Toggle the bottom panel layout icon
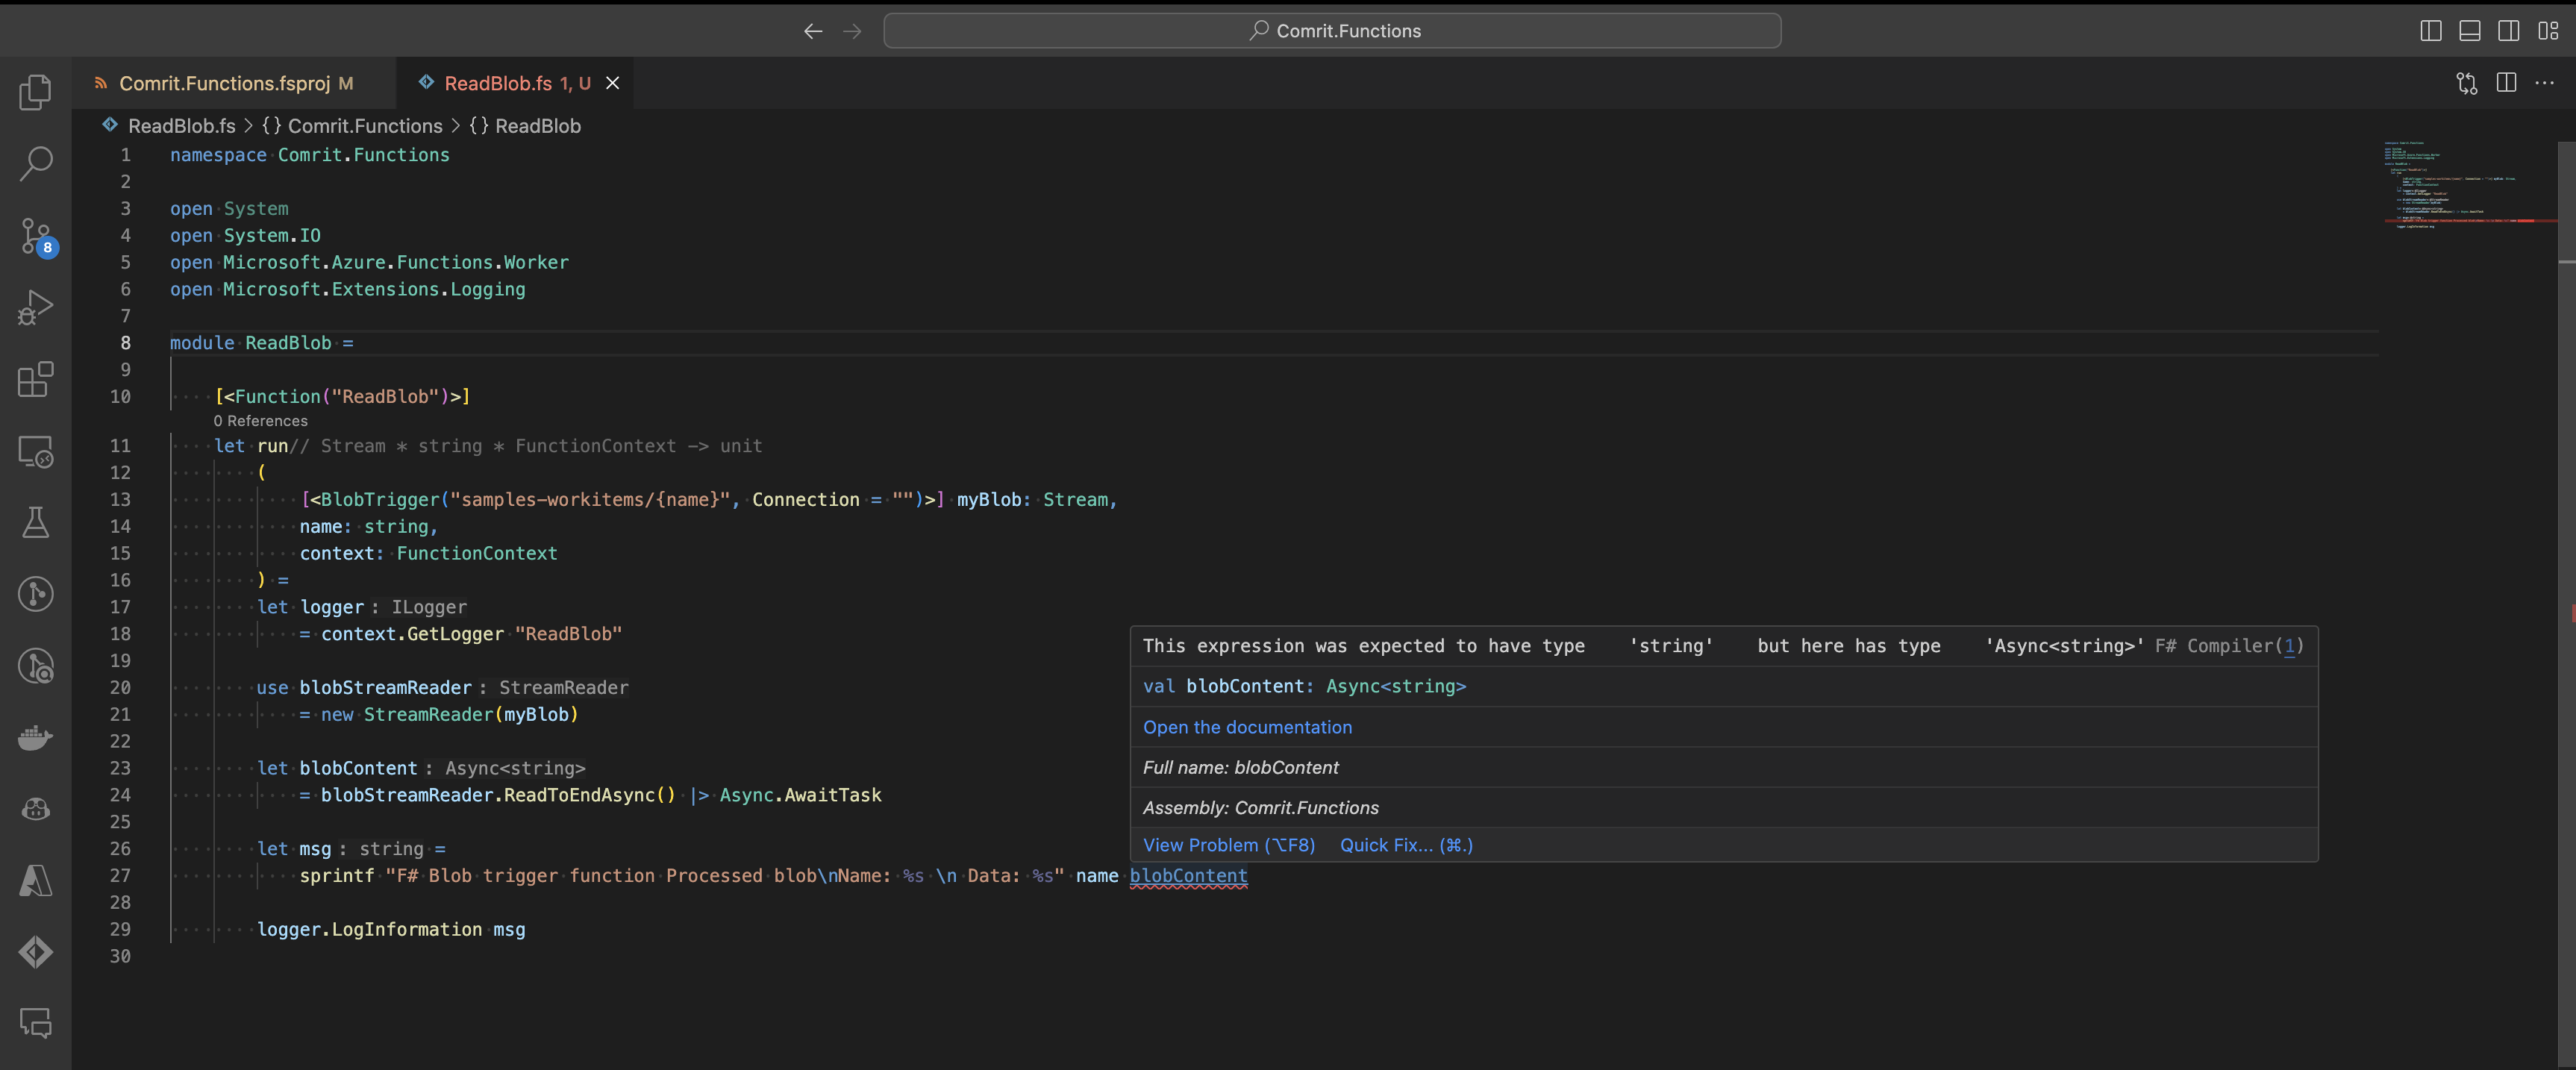The height and width of the screenshot is (1070, 2576). [2469, 31]
